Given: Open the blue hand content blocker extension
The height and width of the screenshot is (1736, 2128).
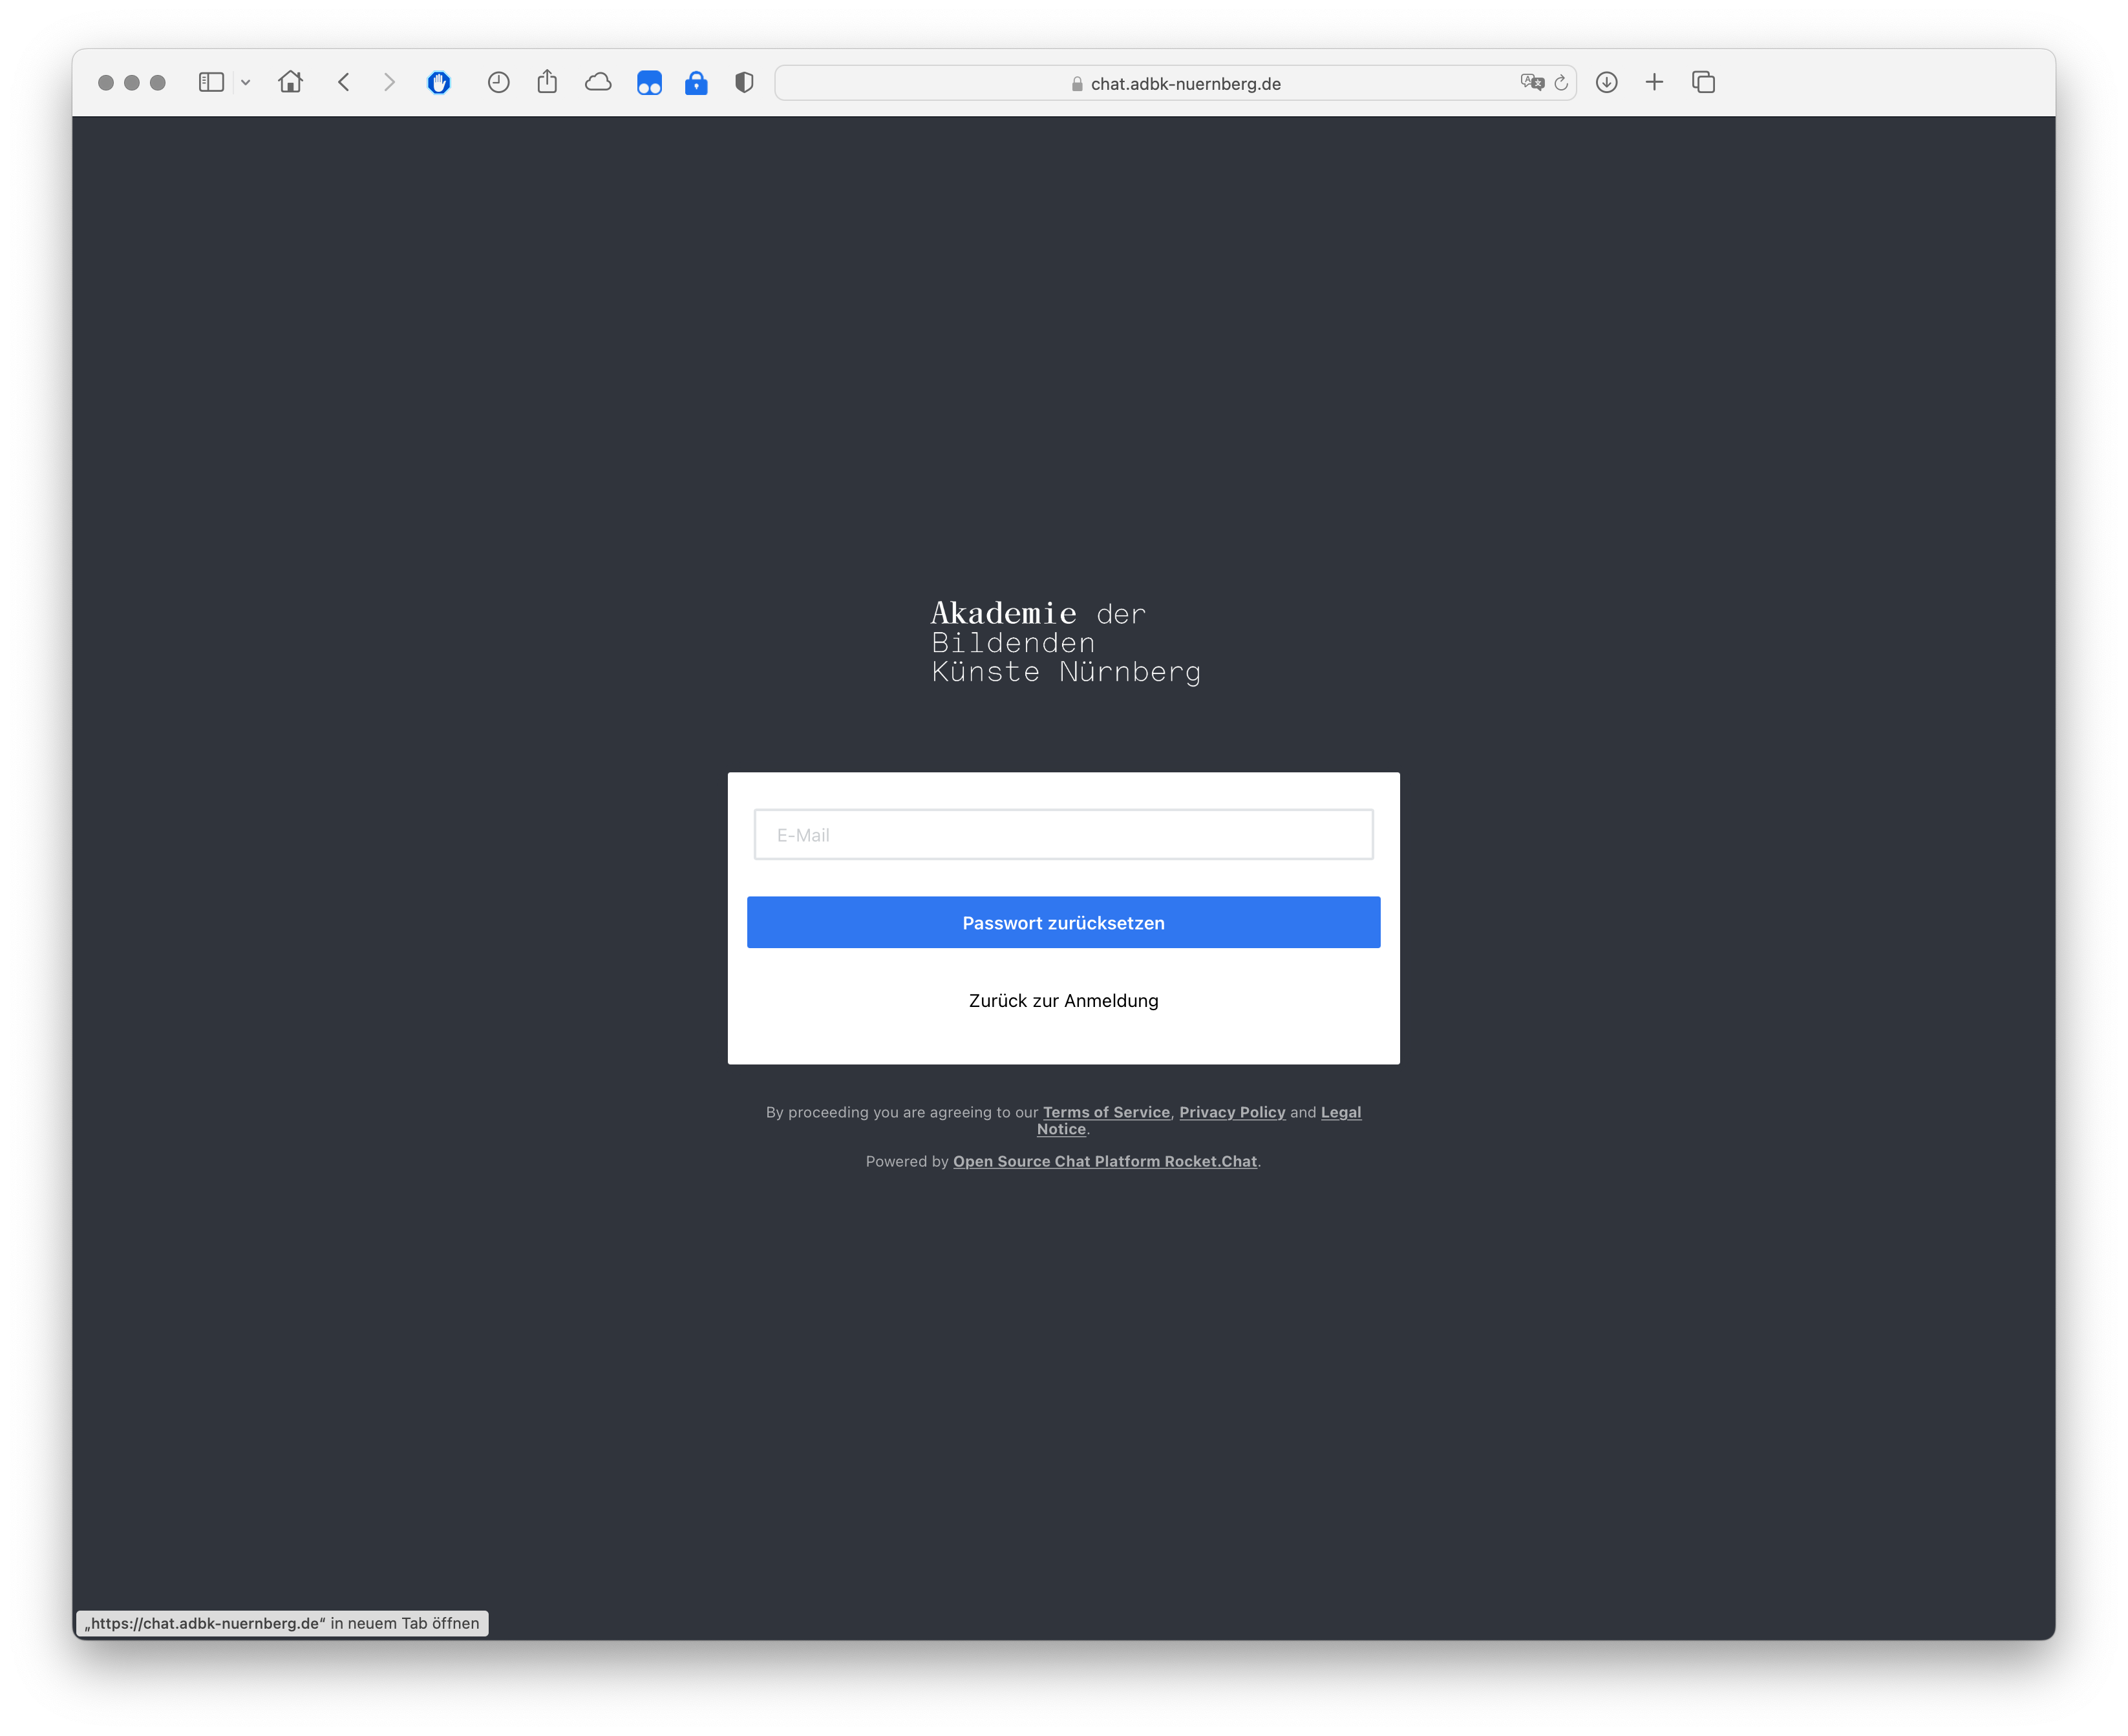Looking at the screenshot, I should pyautogui.click(x=439, y=83).
